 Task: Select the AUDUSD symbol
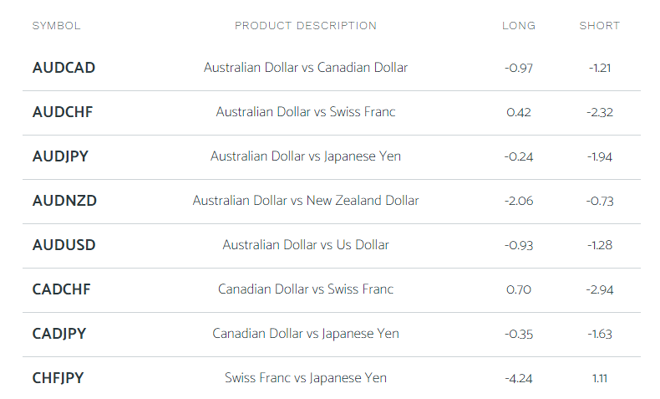[x=64, y=245]
